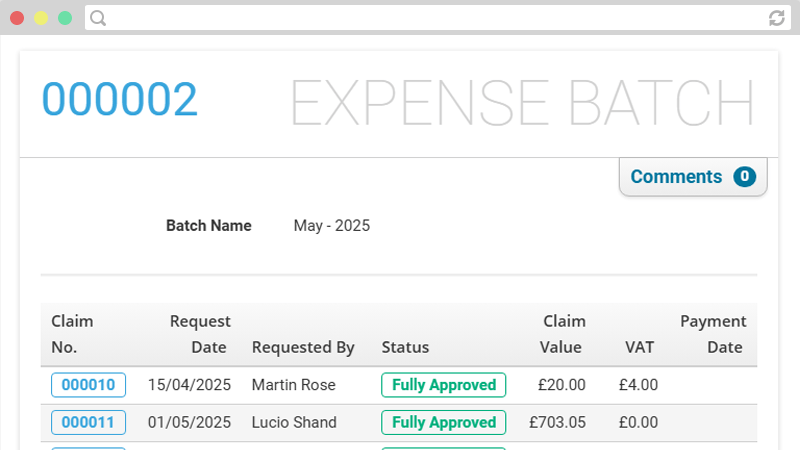Focus the browser address bar field
This screenshot has width=800, height=450.
tap(437, 18)
